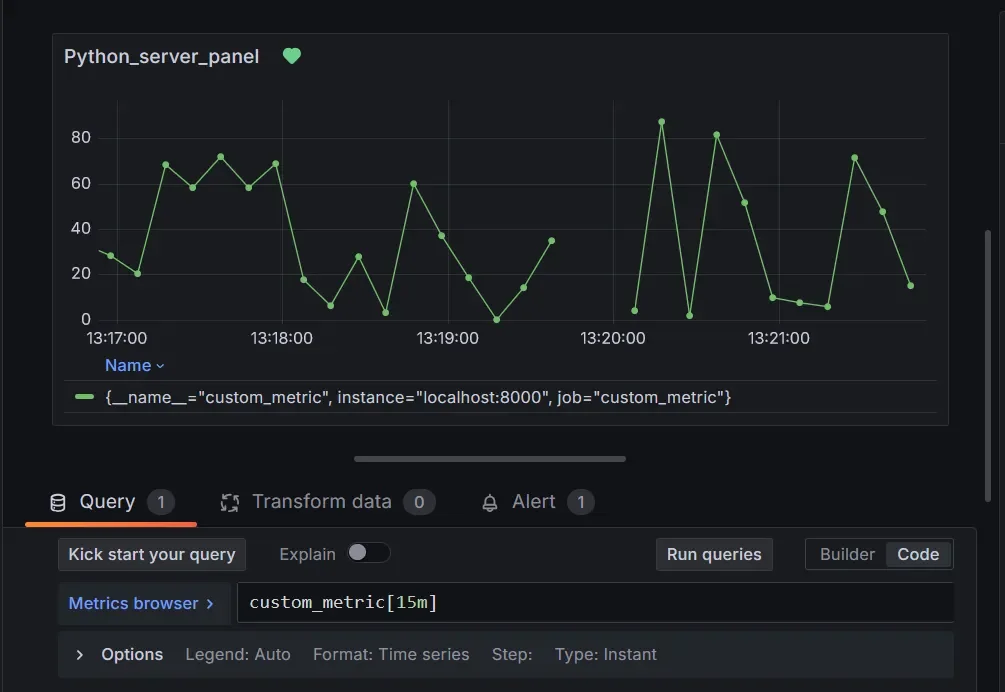Expand the Options section chevron
Screen dimensions: 1005x692
(79, 655)
